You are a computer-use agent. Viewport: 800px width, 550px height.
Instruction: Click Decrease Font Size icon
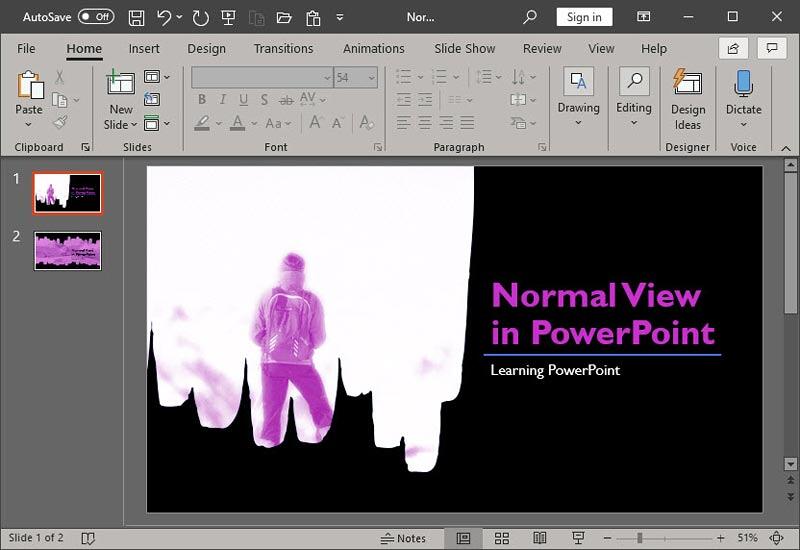tap(337, 122)
